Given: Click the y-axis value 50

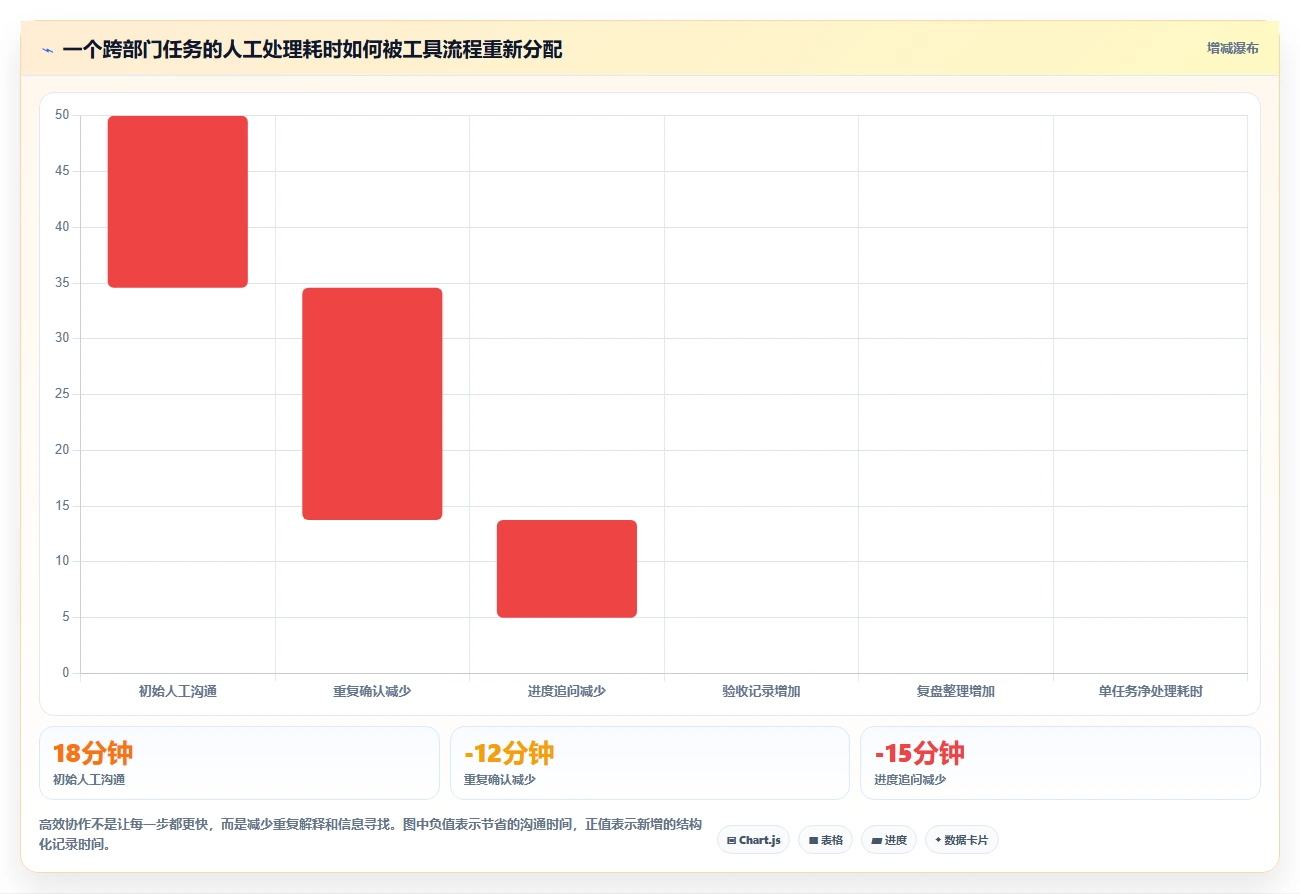Looking at the screenshot, I should [x=62, y=115].
